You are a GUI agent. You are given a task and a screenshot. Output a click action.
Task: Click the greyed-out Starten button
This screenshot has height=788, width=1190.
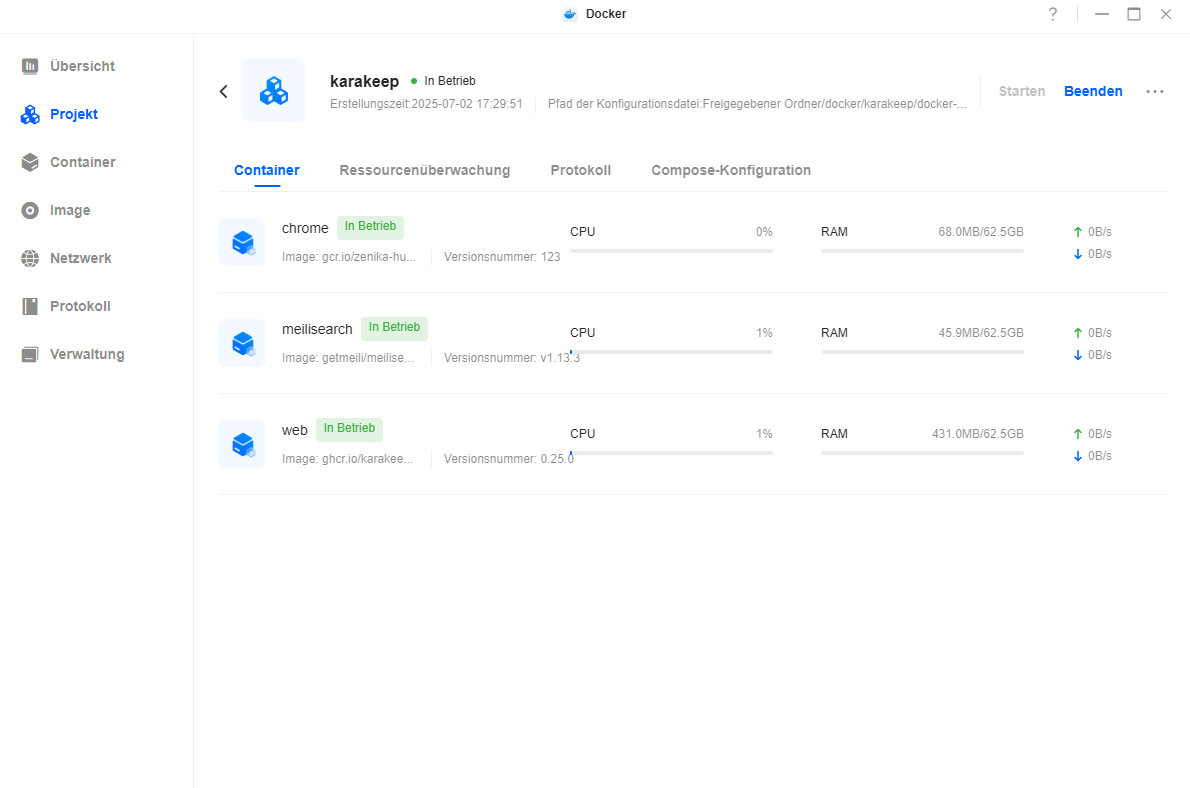1022,91
